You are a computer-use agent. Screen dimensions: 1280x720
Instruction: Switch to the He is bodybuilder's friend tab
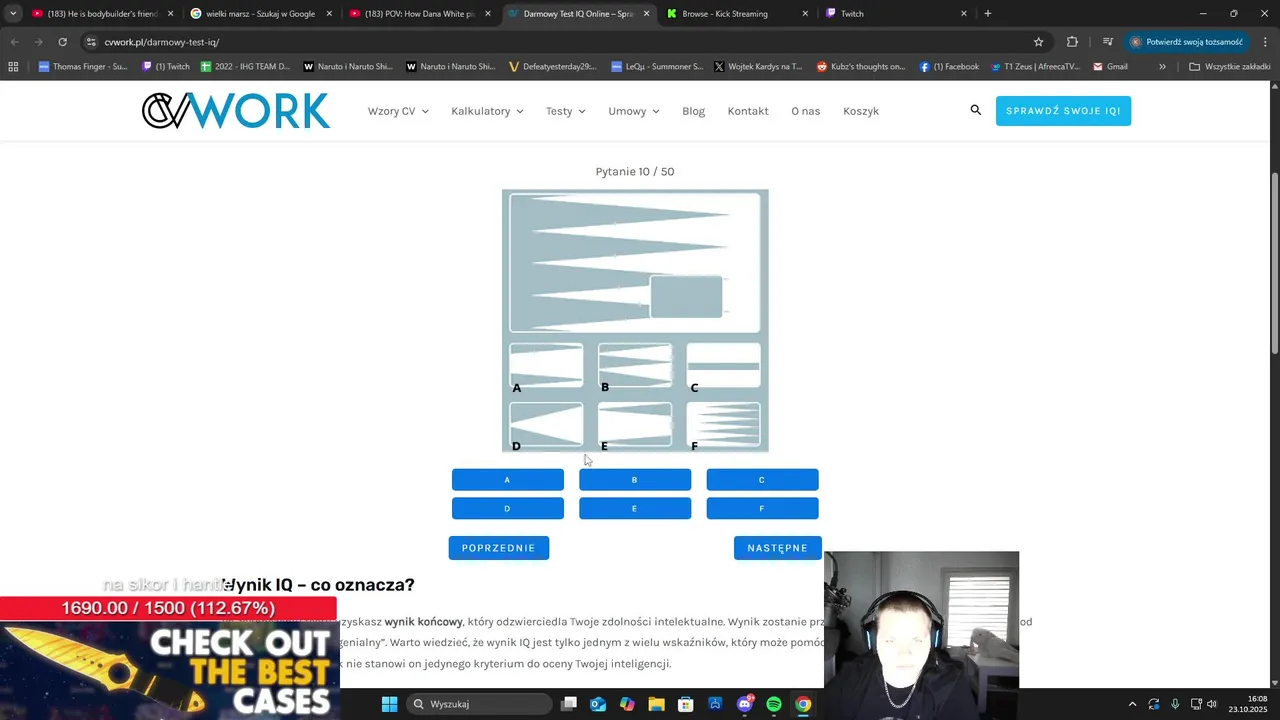(x=102, y=13)
